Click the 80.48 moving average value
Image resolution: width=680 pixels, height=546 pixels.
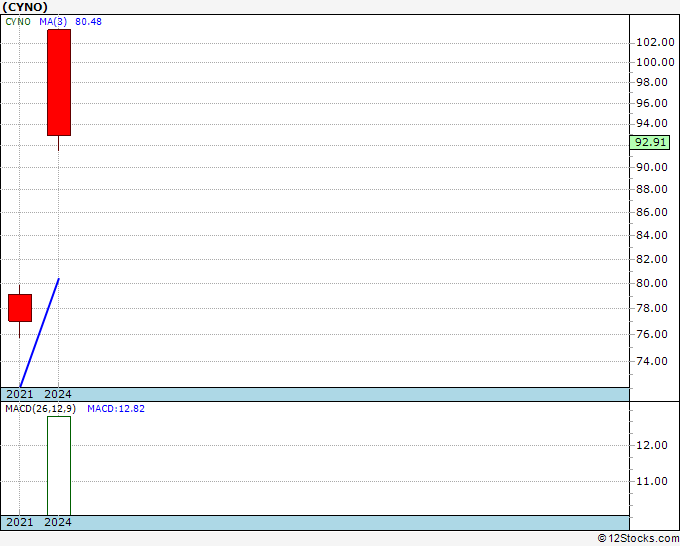point(88,22)
